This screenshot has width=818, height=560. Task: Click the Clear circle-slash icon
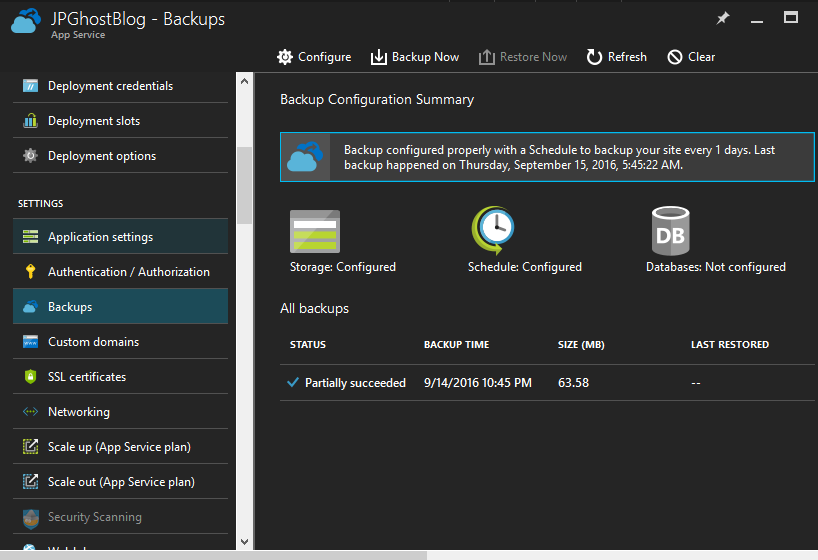[x=675, y=57]
